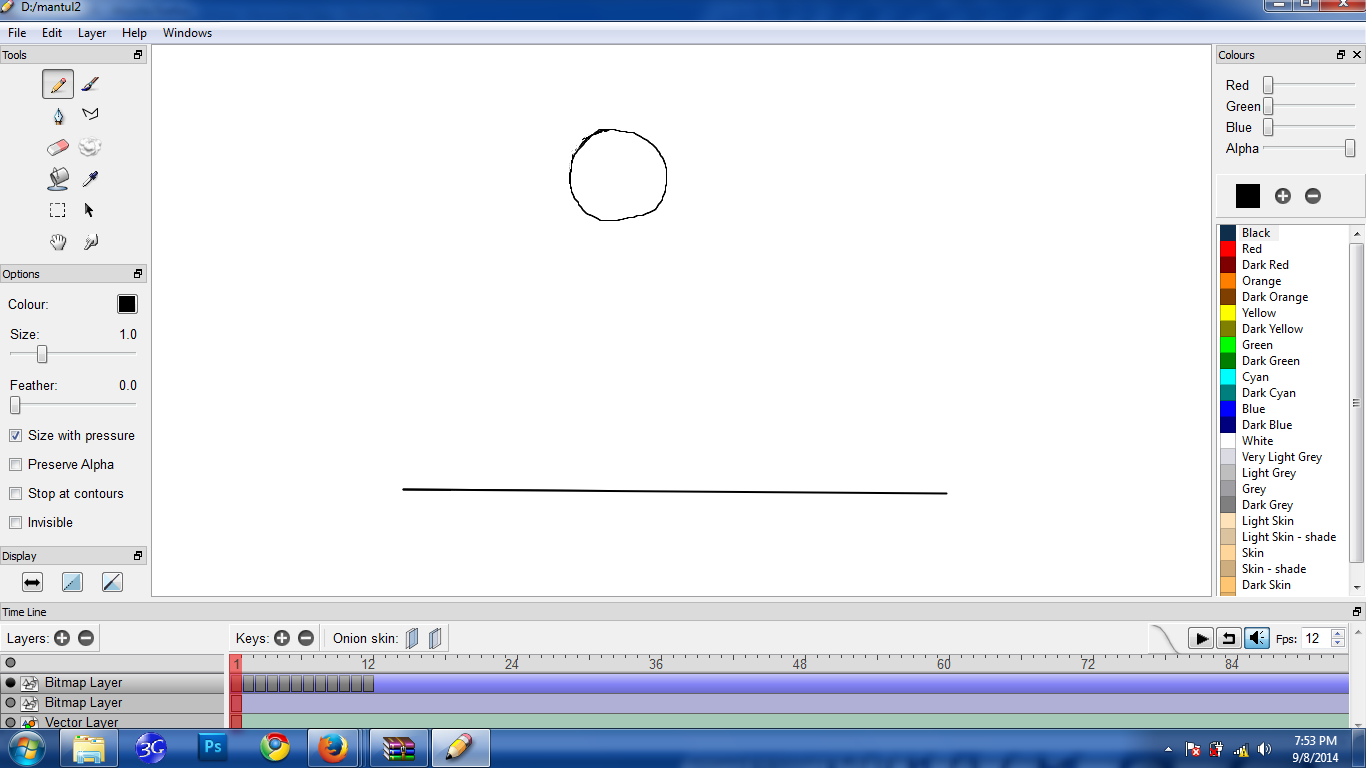Toggle the timeline sound button
Screen dimensions: 1366x768
click(1257, 638)
